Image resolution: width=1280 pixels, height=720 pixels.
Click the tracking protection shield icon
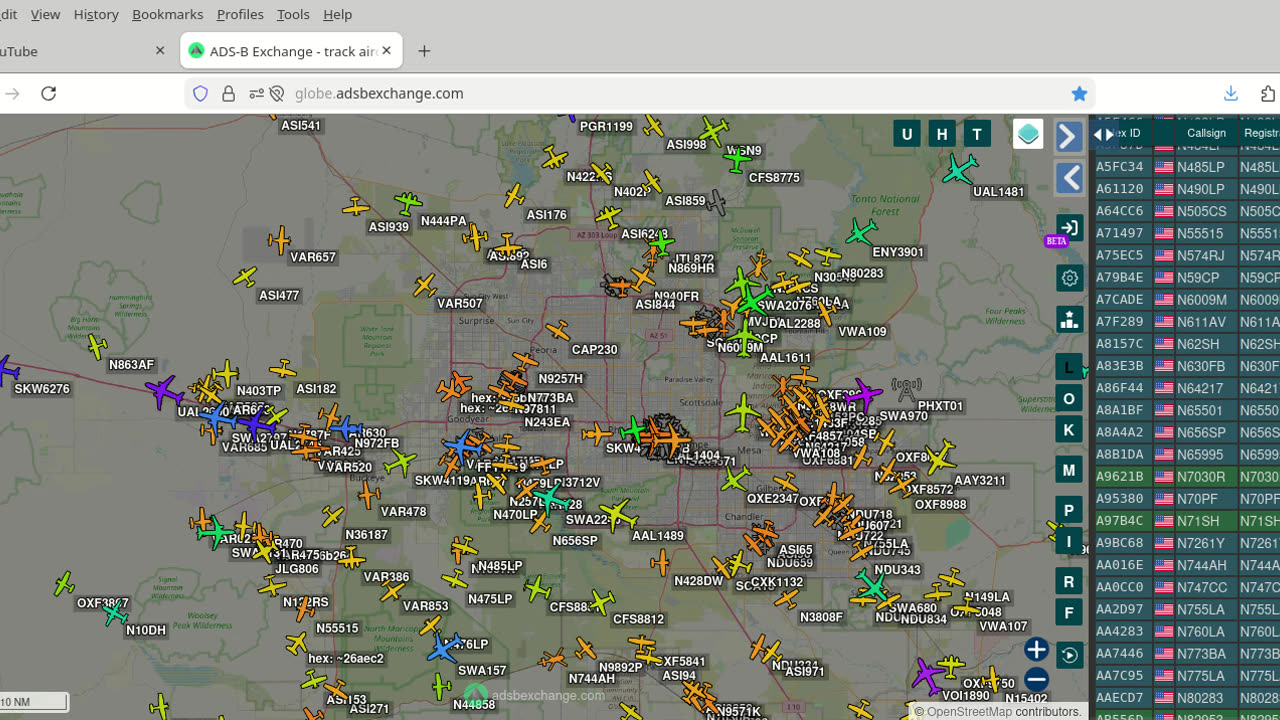coord(200,93)
